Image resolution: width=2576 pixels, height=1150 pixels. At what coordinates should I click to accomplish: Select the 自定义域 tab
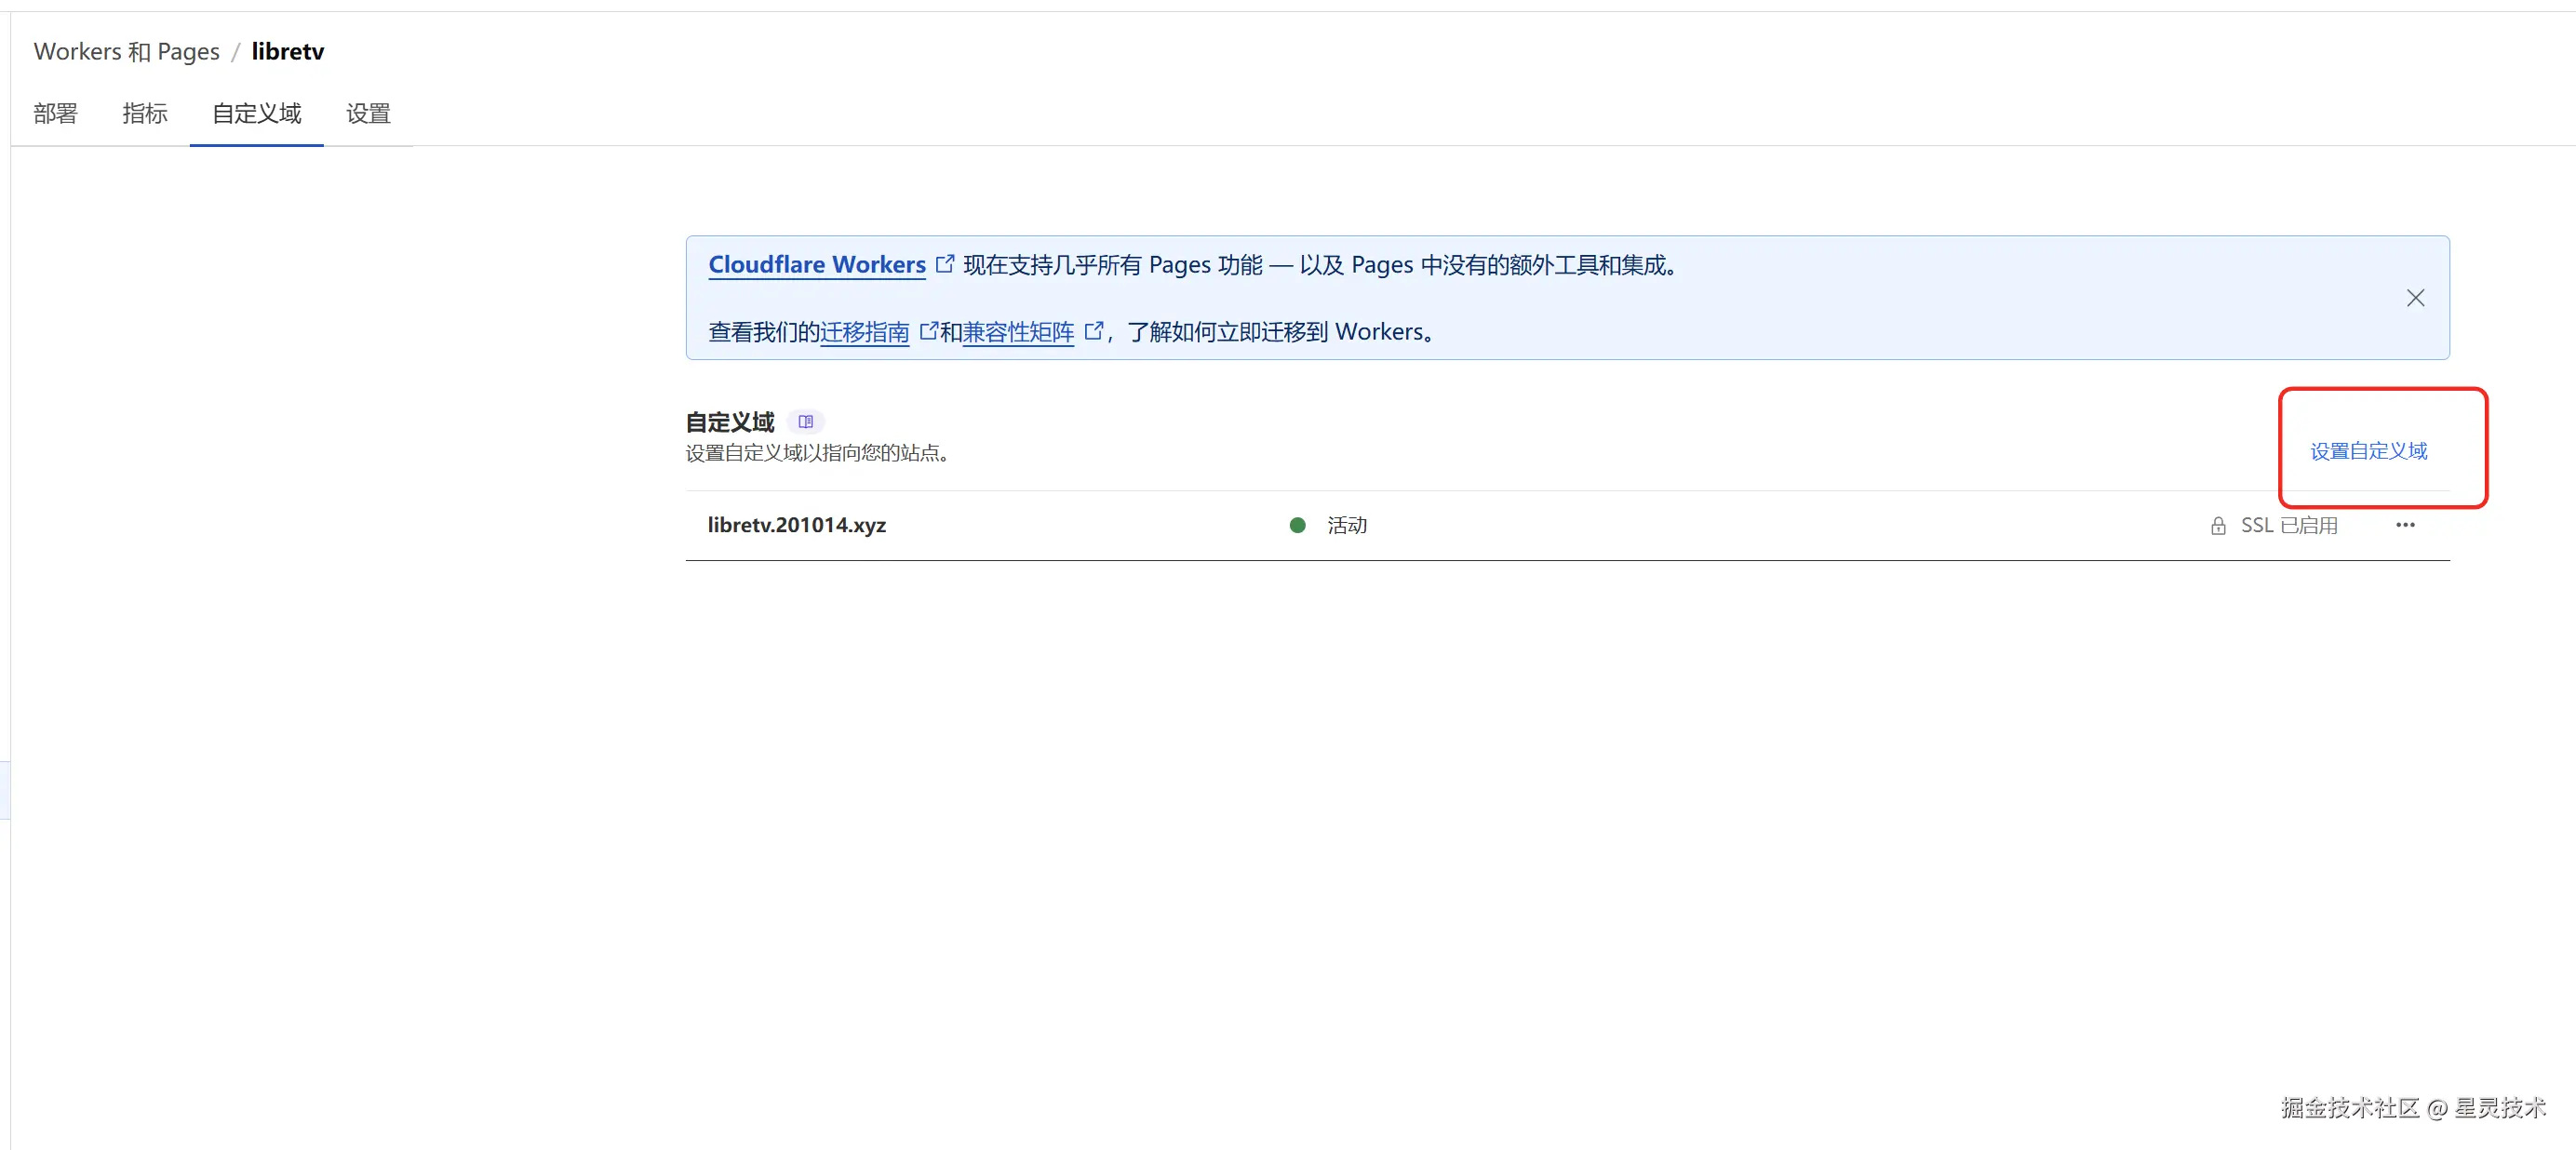pos(256,114)
